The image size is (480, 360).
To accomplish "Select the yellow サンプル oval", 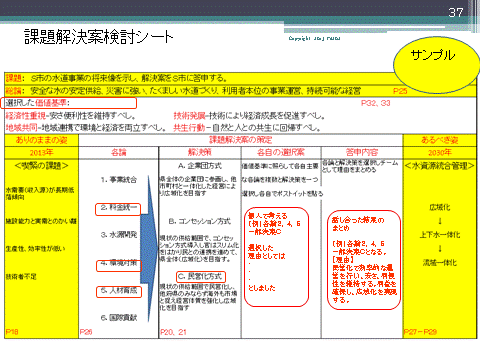I will coord(436,65).
